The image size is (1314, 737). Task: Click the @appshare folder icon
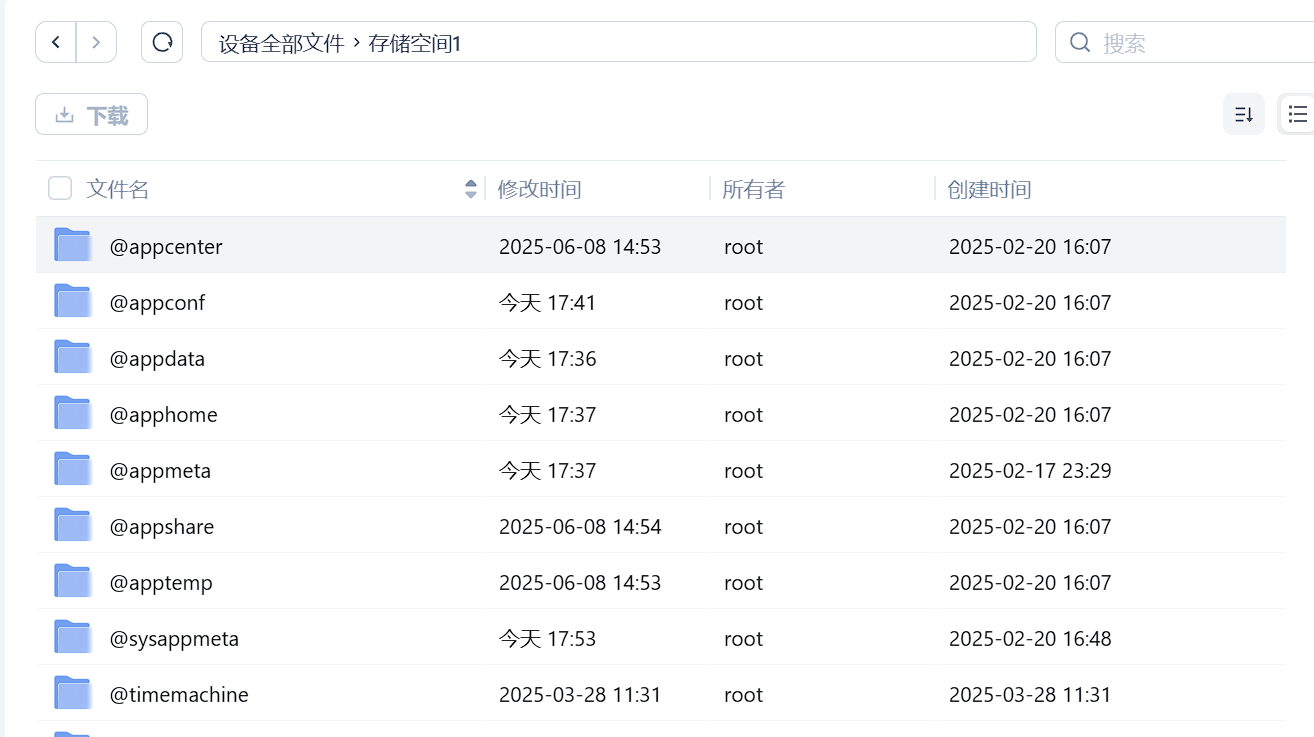(x=72, y=525)
